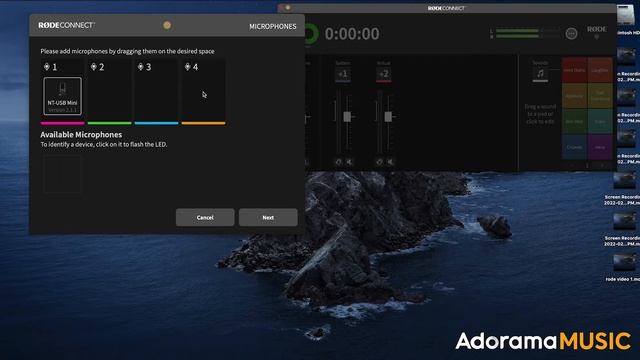Screen dimensions: 640x360
Task: Trigger the purple sound pad
Action: (600, 147)
